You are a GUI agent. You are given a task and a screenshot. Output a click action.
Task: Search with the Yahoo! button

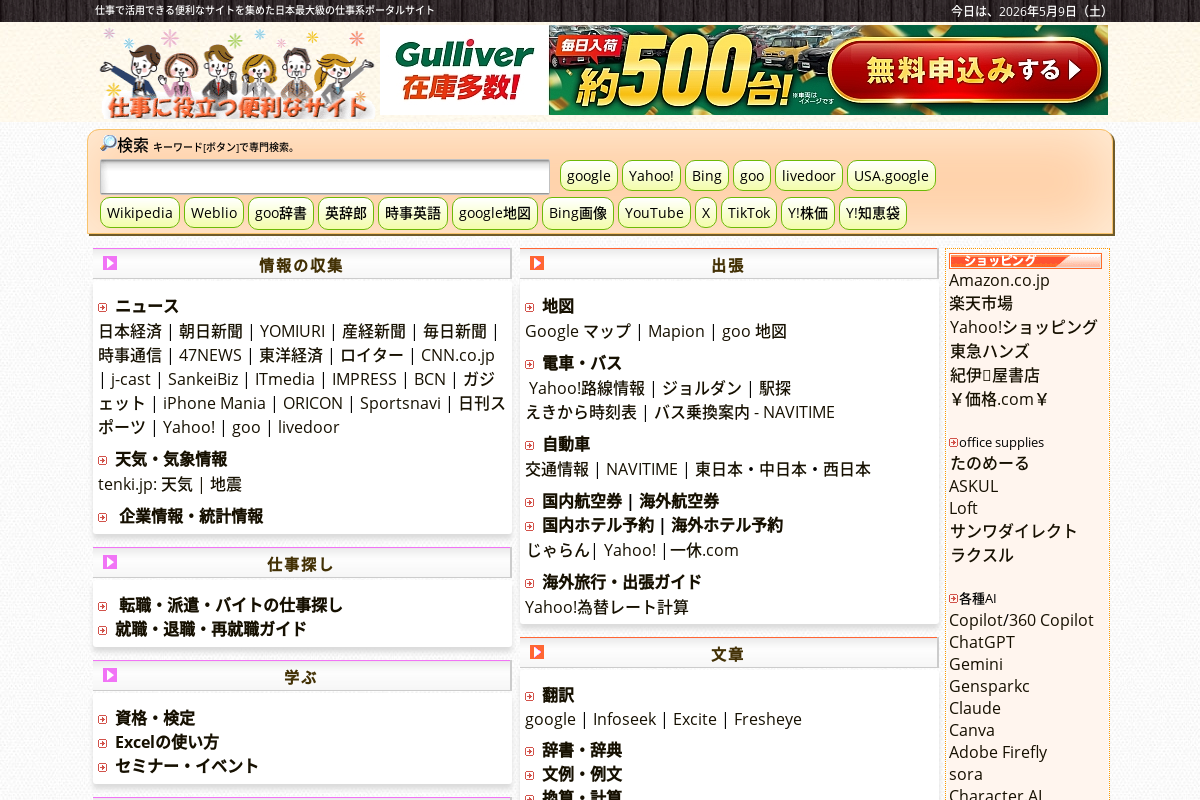[x=651, y=176]
